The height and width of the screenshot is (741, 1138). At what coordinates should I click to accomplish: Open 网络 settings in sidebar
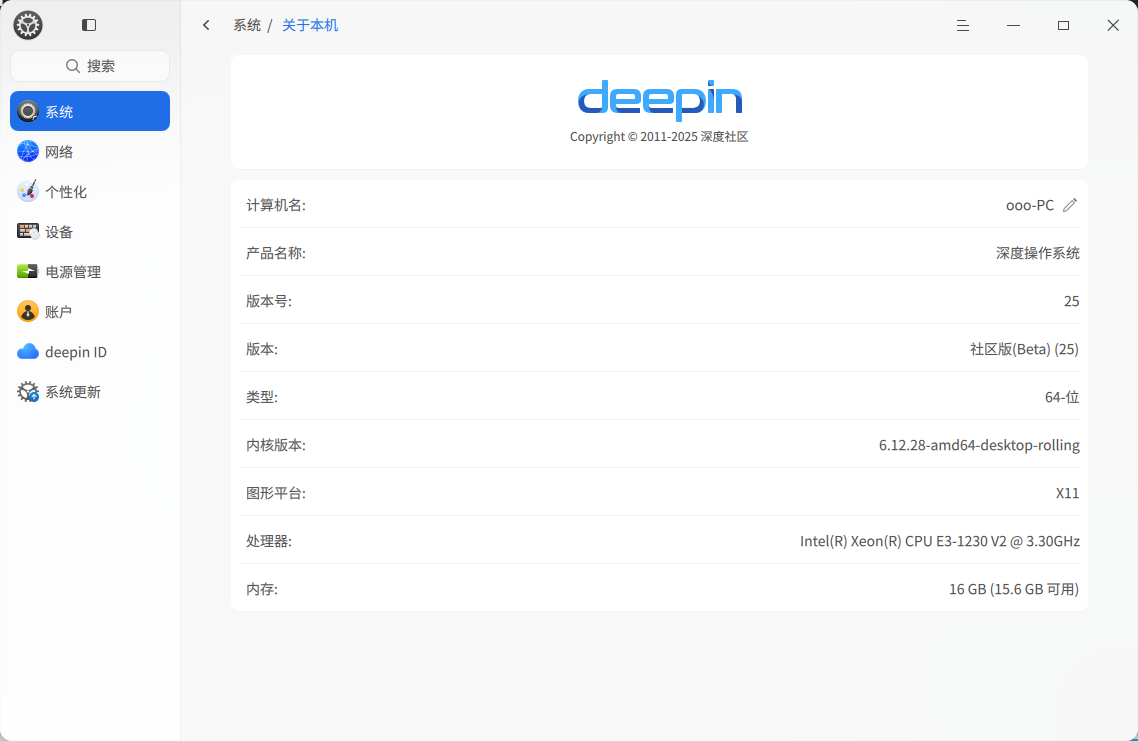point(90,152)
